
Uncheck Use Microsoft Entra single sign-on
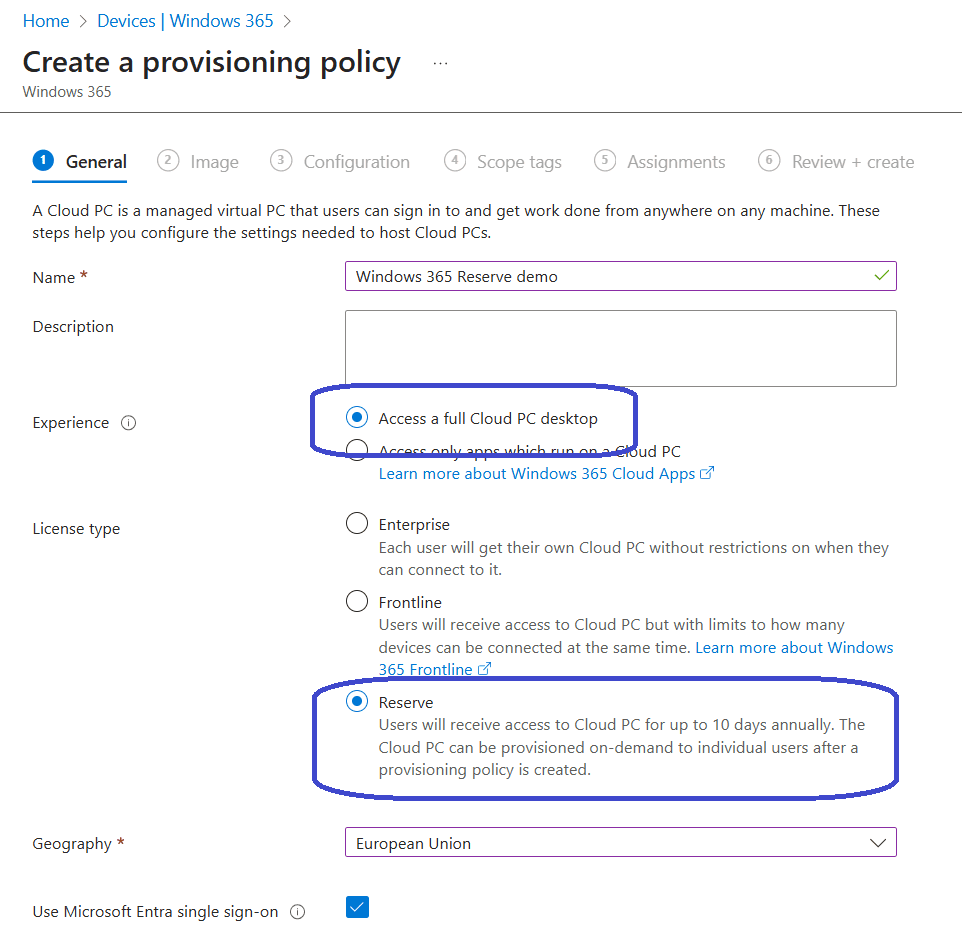coord(357,908)
